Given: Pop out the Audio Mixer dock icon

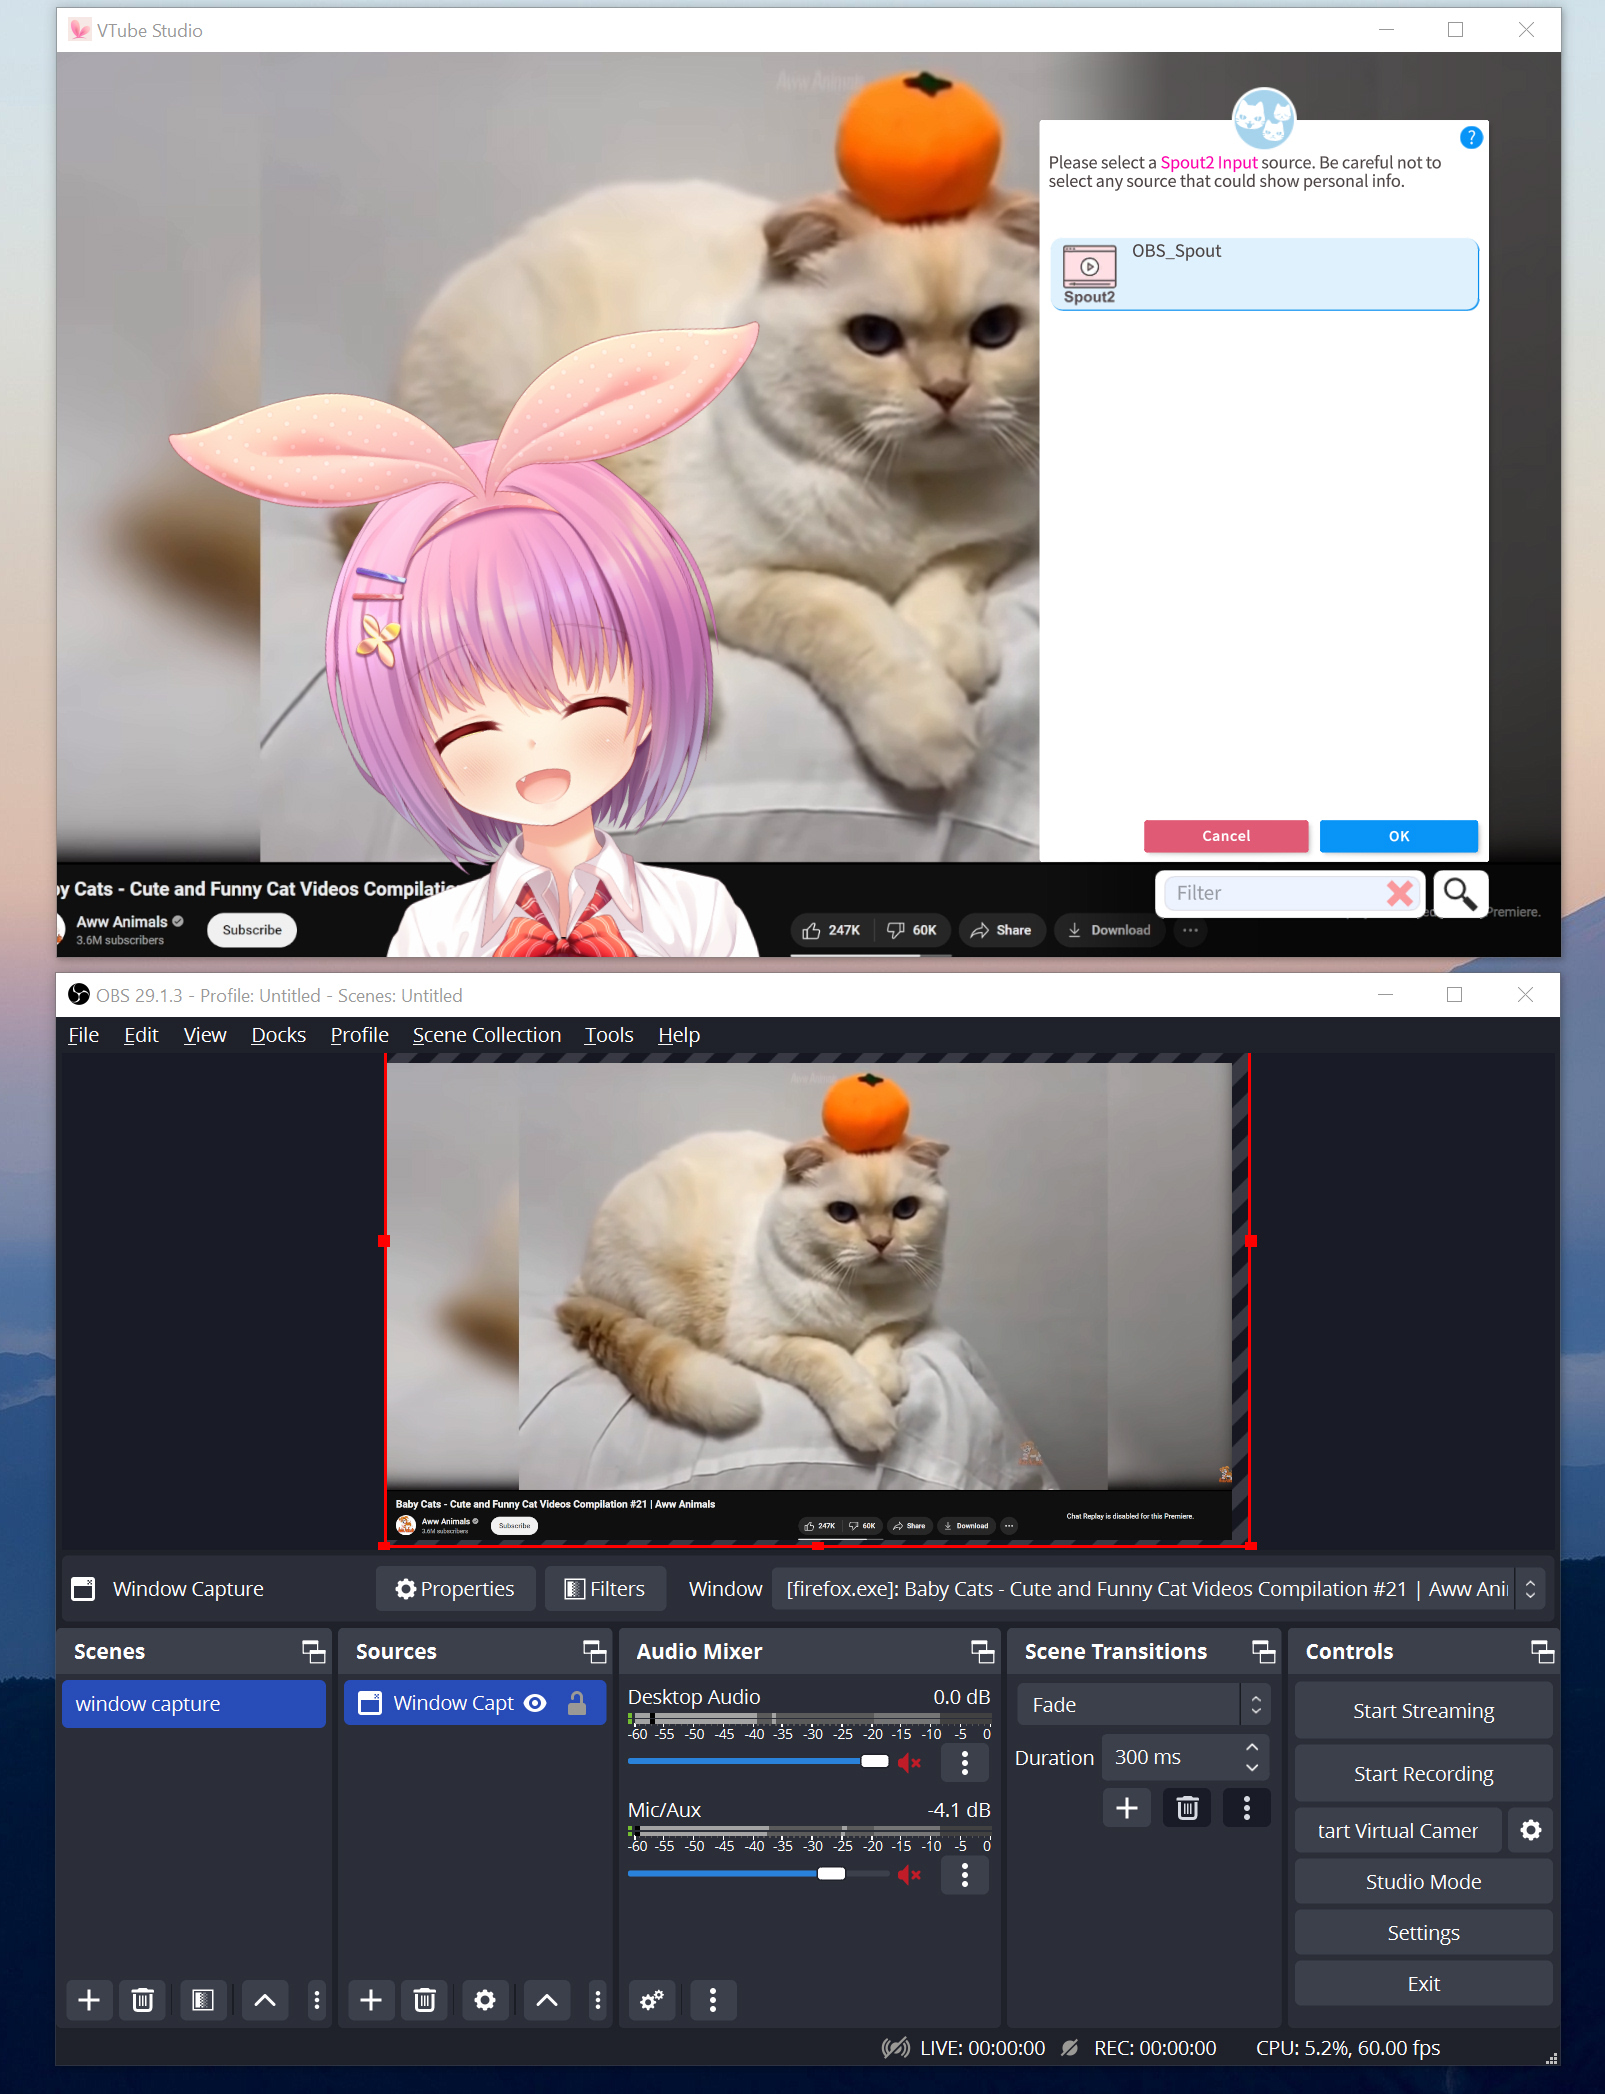Looking at the screenshot, I should (x=983, y=1651).
